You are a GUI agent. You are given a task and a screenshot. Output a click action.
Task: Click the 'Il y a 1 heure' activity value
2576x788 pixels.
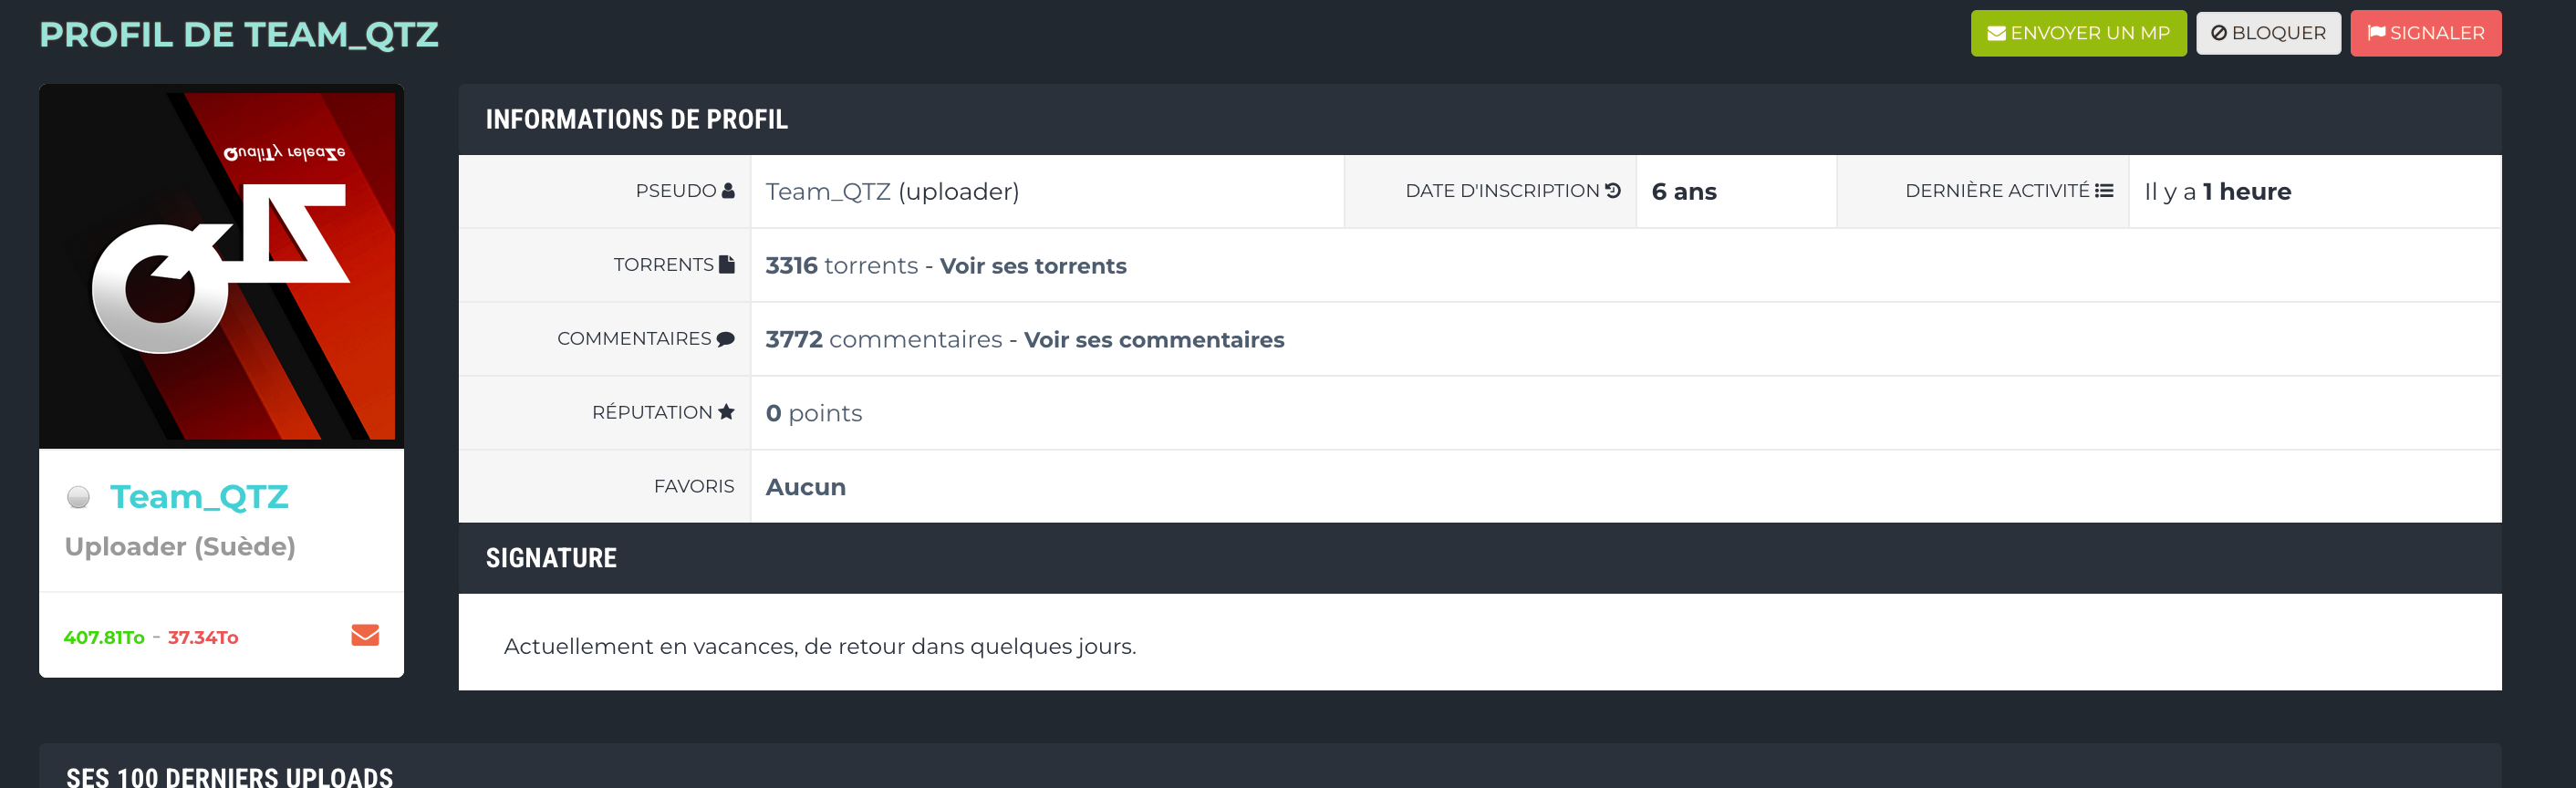tap(2217, 191)
